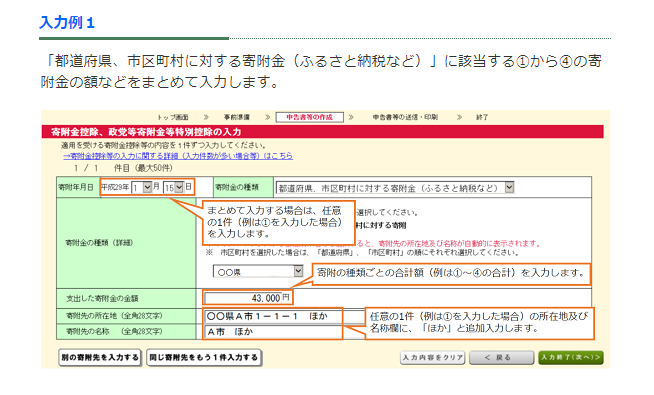The height and width of the screenshot is (395, 654).
Task: Click the 入力例1 heading
Action: pos(67,22)
